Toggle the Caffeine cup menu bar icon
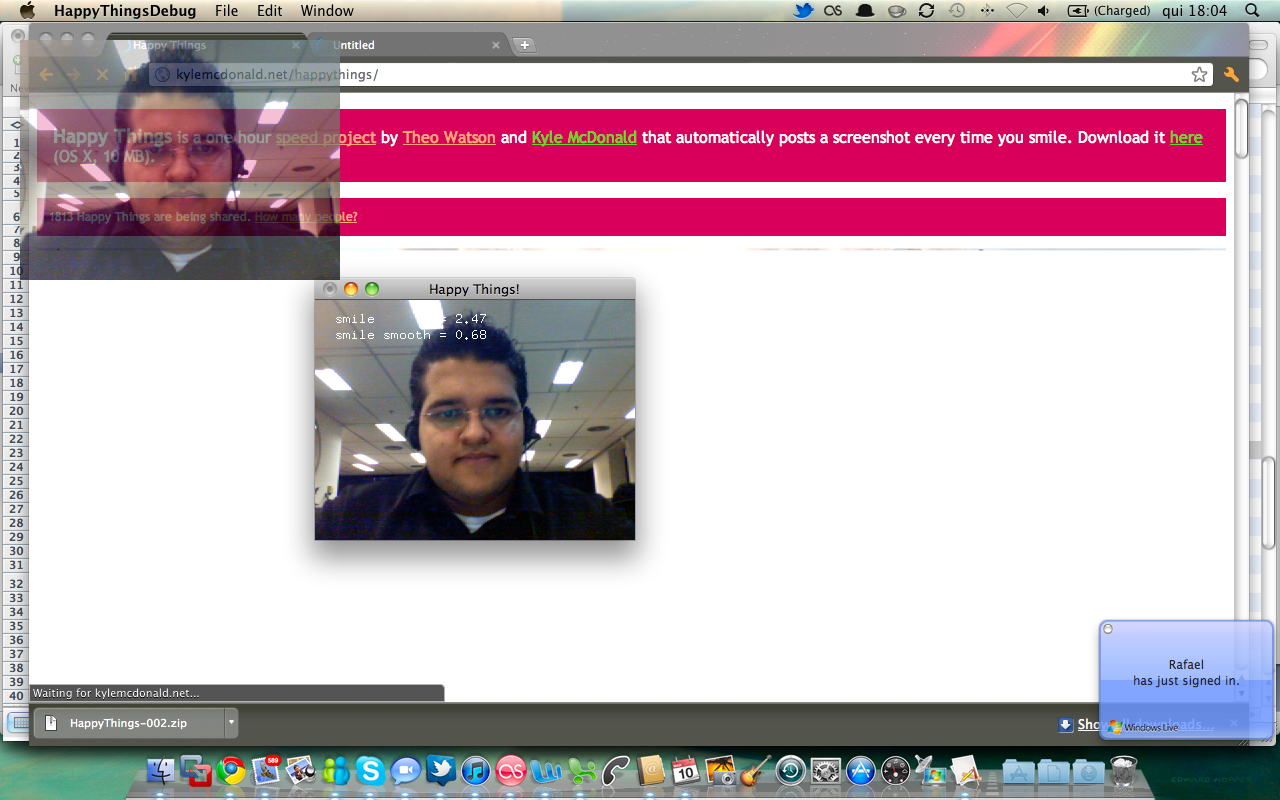Screen dimensions: 1280x800 (896, 11)
